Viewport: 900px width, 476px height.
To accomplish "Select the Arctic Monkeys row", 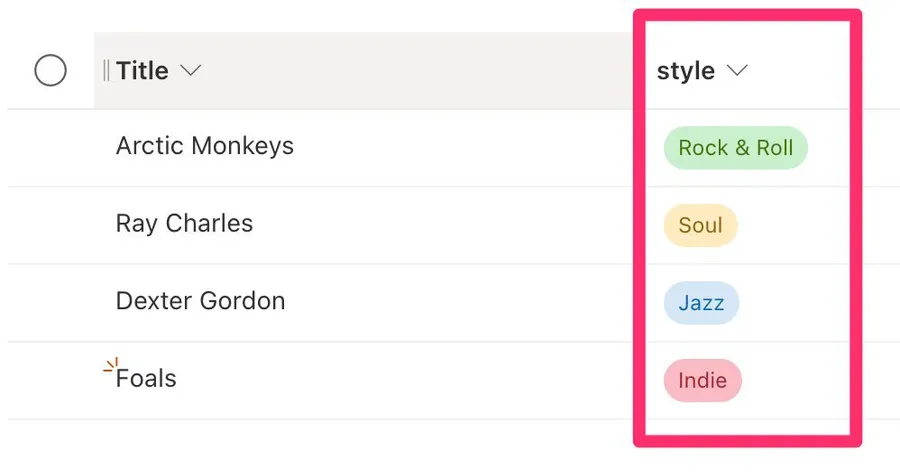I will point(50,148).
